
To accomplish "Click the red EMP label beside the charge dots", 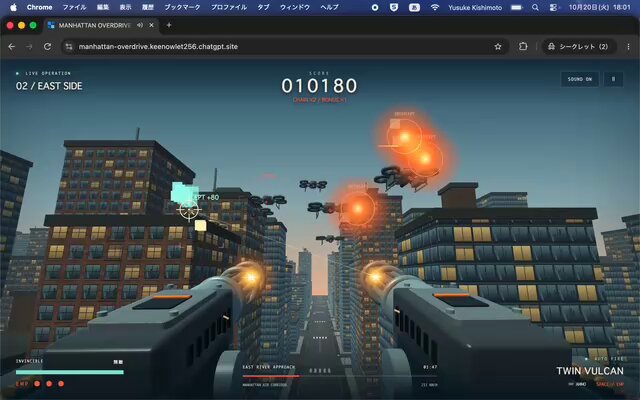I will point(22,384).
